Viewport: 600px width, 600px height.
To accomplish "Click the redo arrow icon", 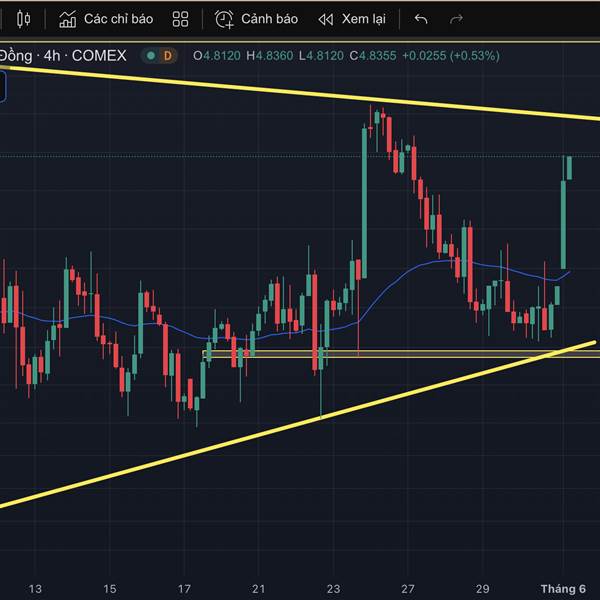I will pyautogui.click(x=456, y=19).
